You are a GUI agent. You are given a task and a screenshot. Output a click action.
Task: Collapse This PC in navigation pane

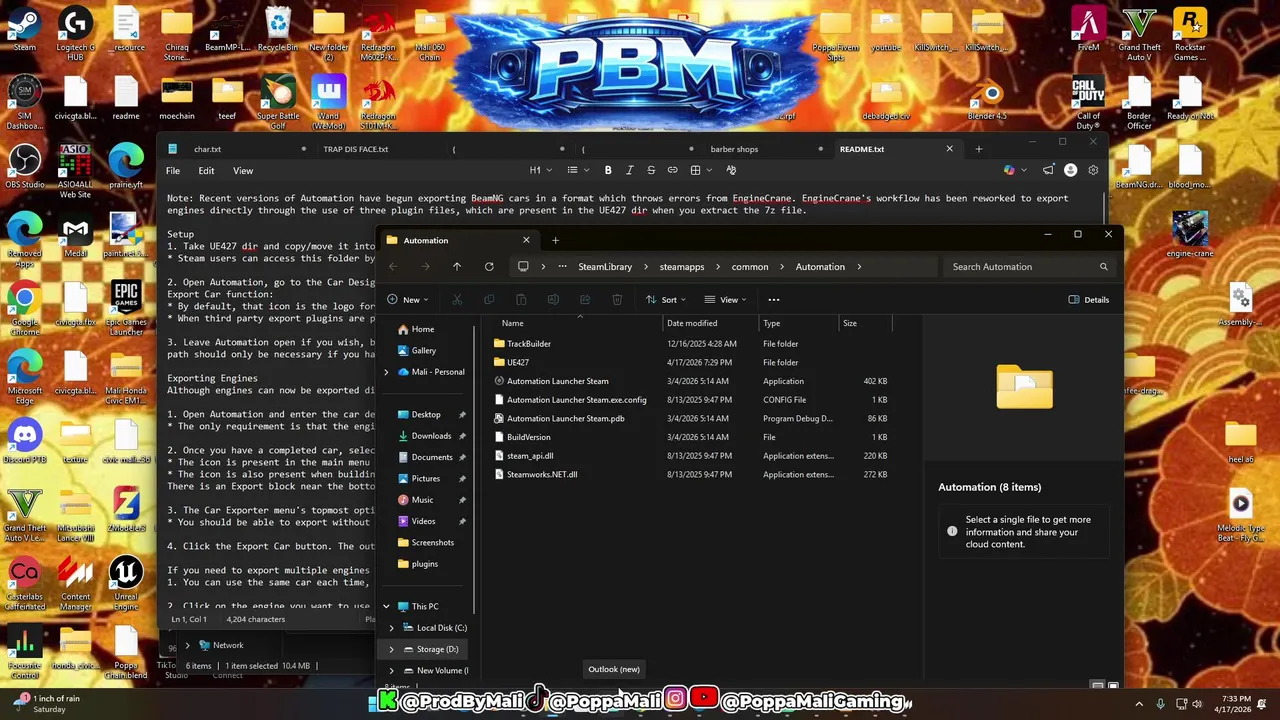(386, 606)
